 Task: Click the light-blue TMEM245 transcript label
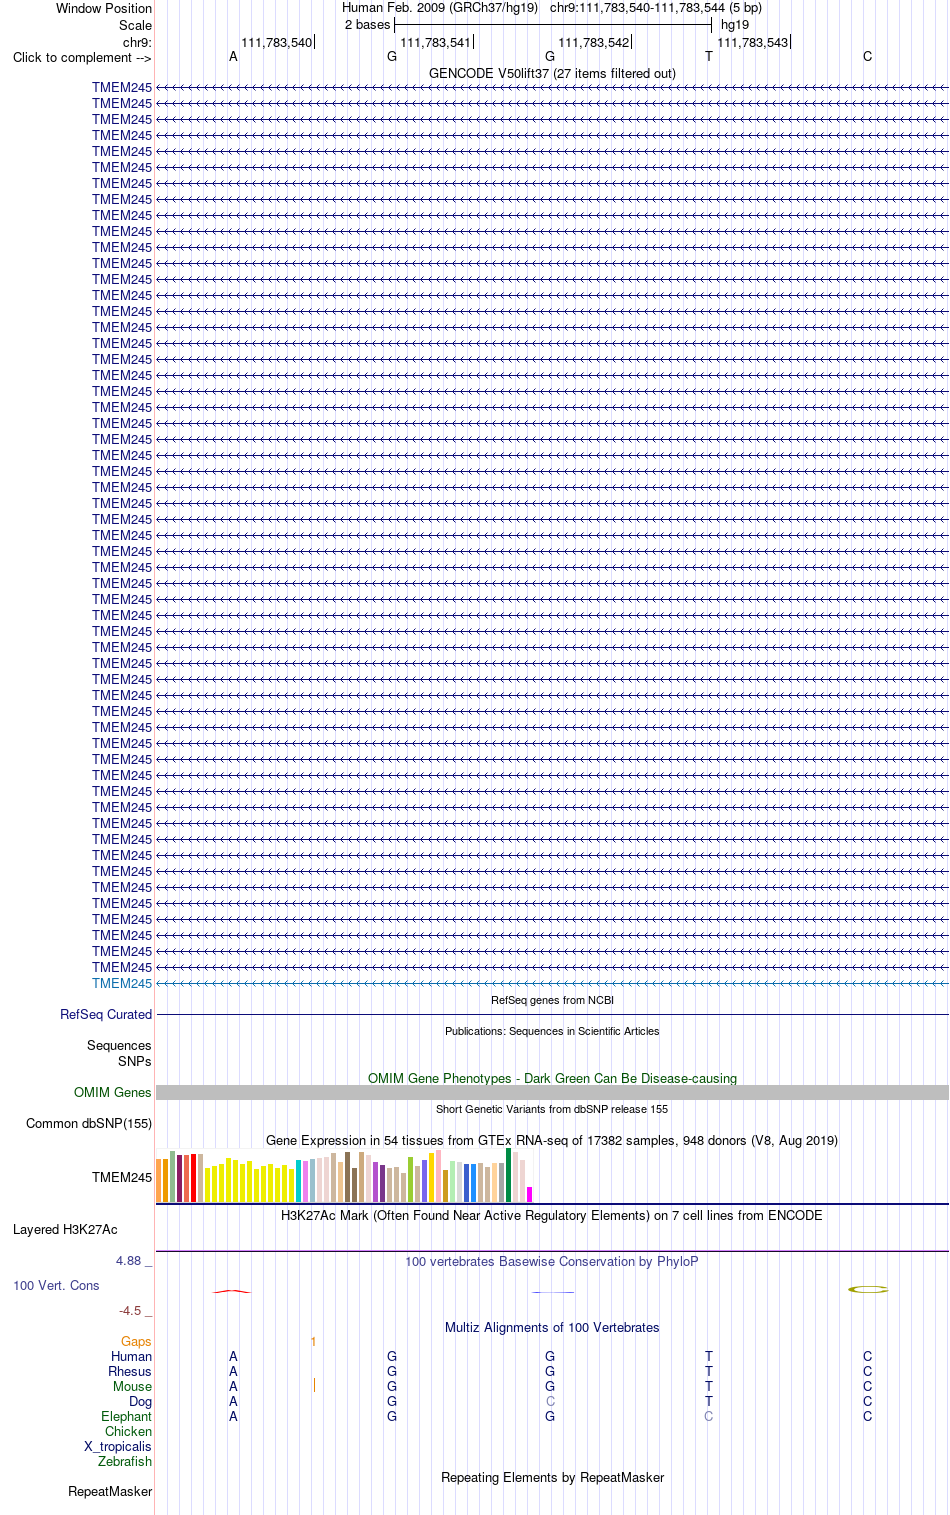(x=122, y=983)
